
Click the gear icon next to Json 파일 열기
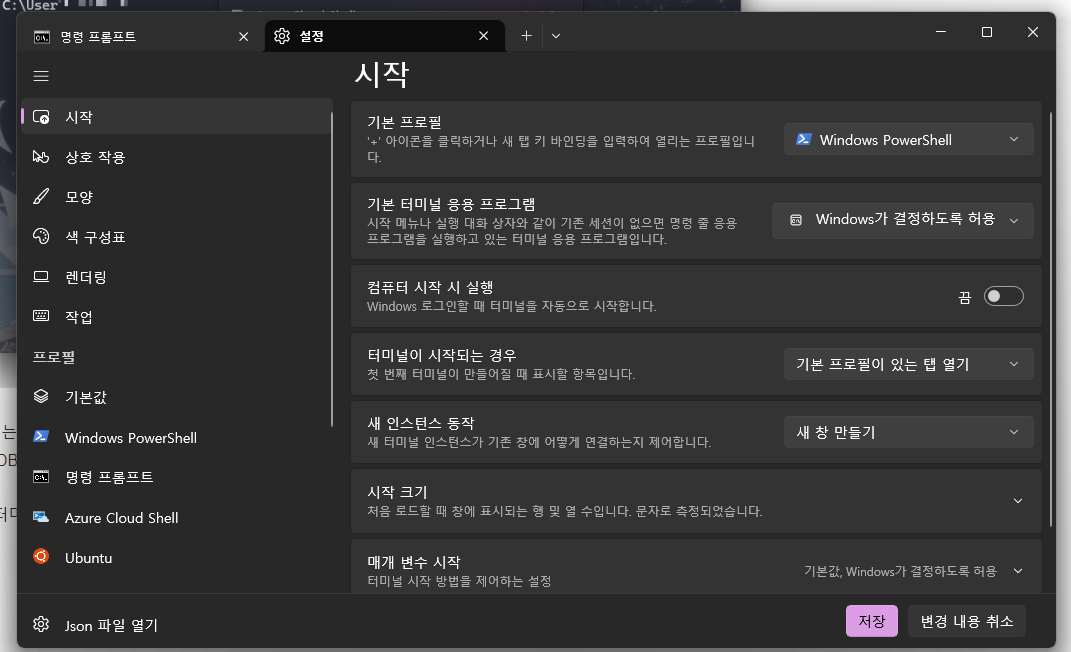[x=41, y=624]
